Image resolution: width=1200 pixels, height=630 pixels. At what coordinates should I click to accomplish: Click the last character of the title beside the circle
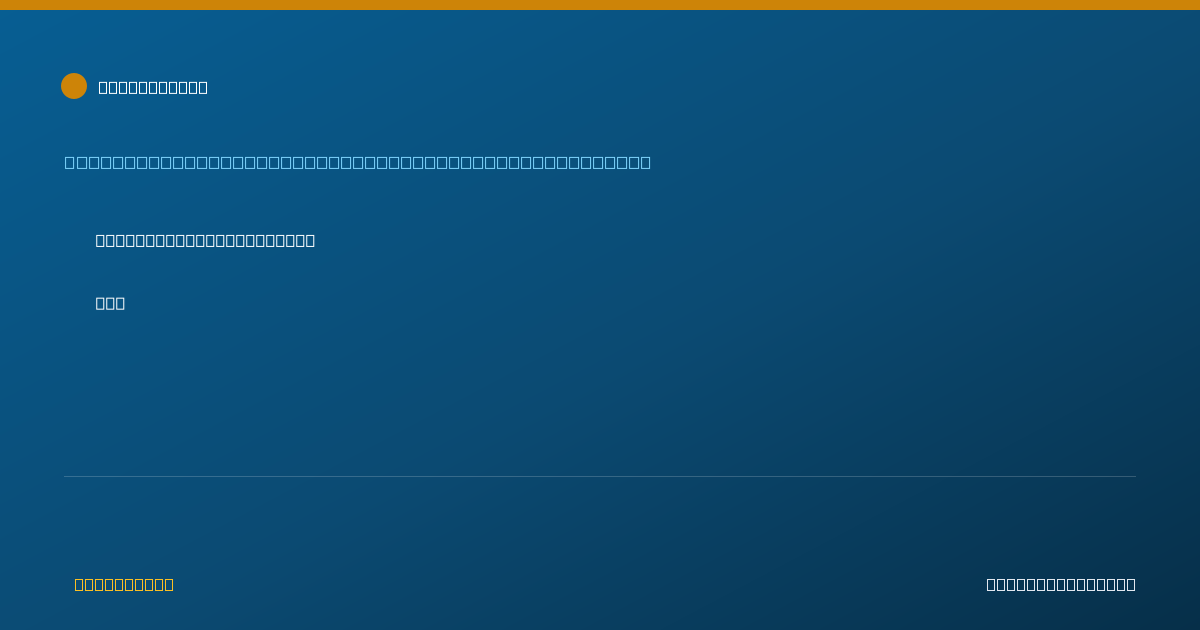(203, 87)
